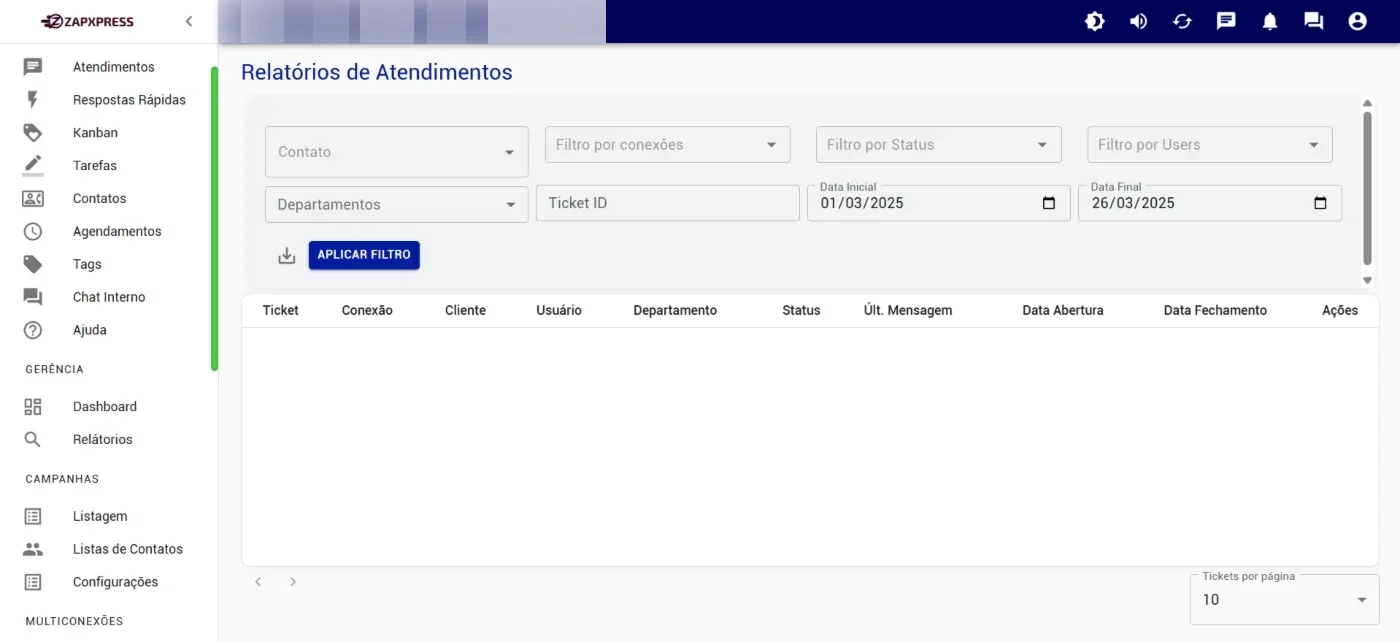
Task: Click the ZapXpress logo
Action: tap(87, 21)
